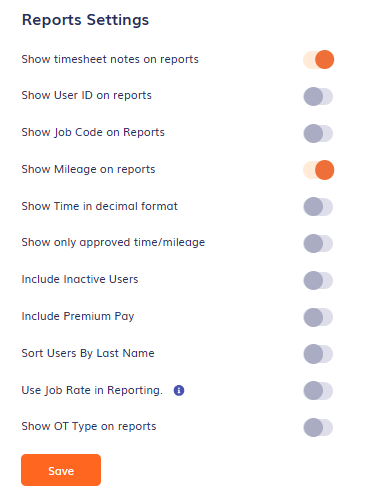Click the Show OT Type on reports label
This screenshot has width=373, height=501.
click(89, 427)
